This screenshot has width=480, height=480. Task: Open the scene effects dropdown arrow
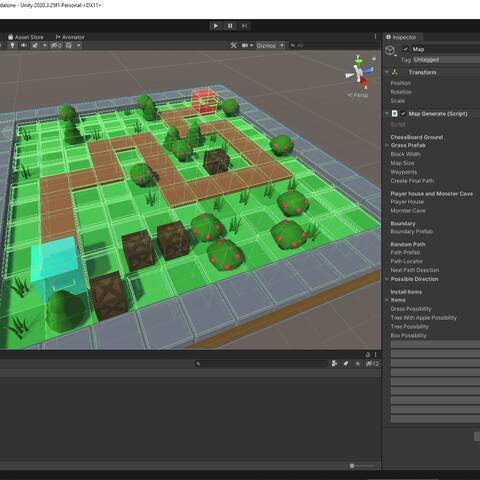(45, 45)
